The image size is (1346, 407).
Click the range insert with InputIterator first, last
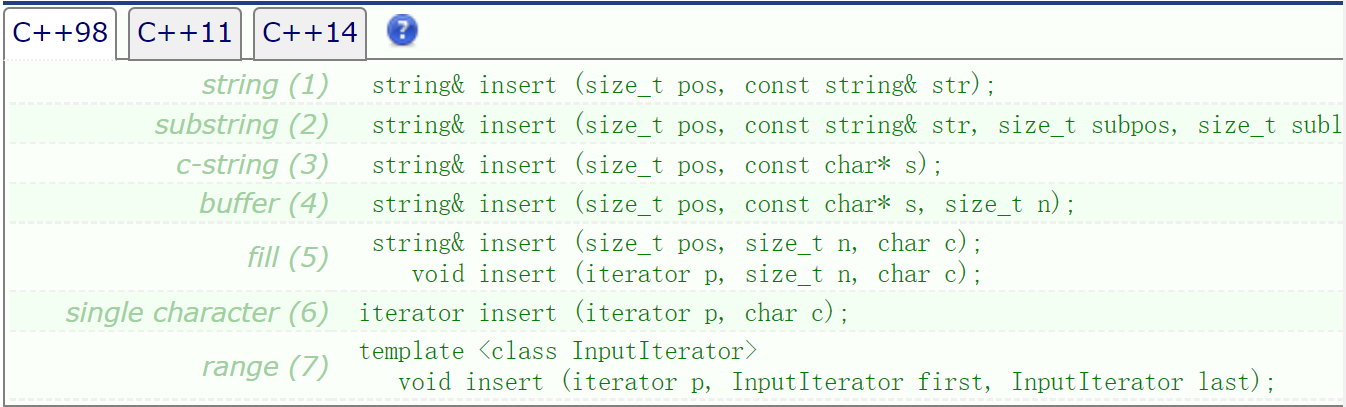tap(837, 382)
